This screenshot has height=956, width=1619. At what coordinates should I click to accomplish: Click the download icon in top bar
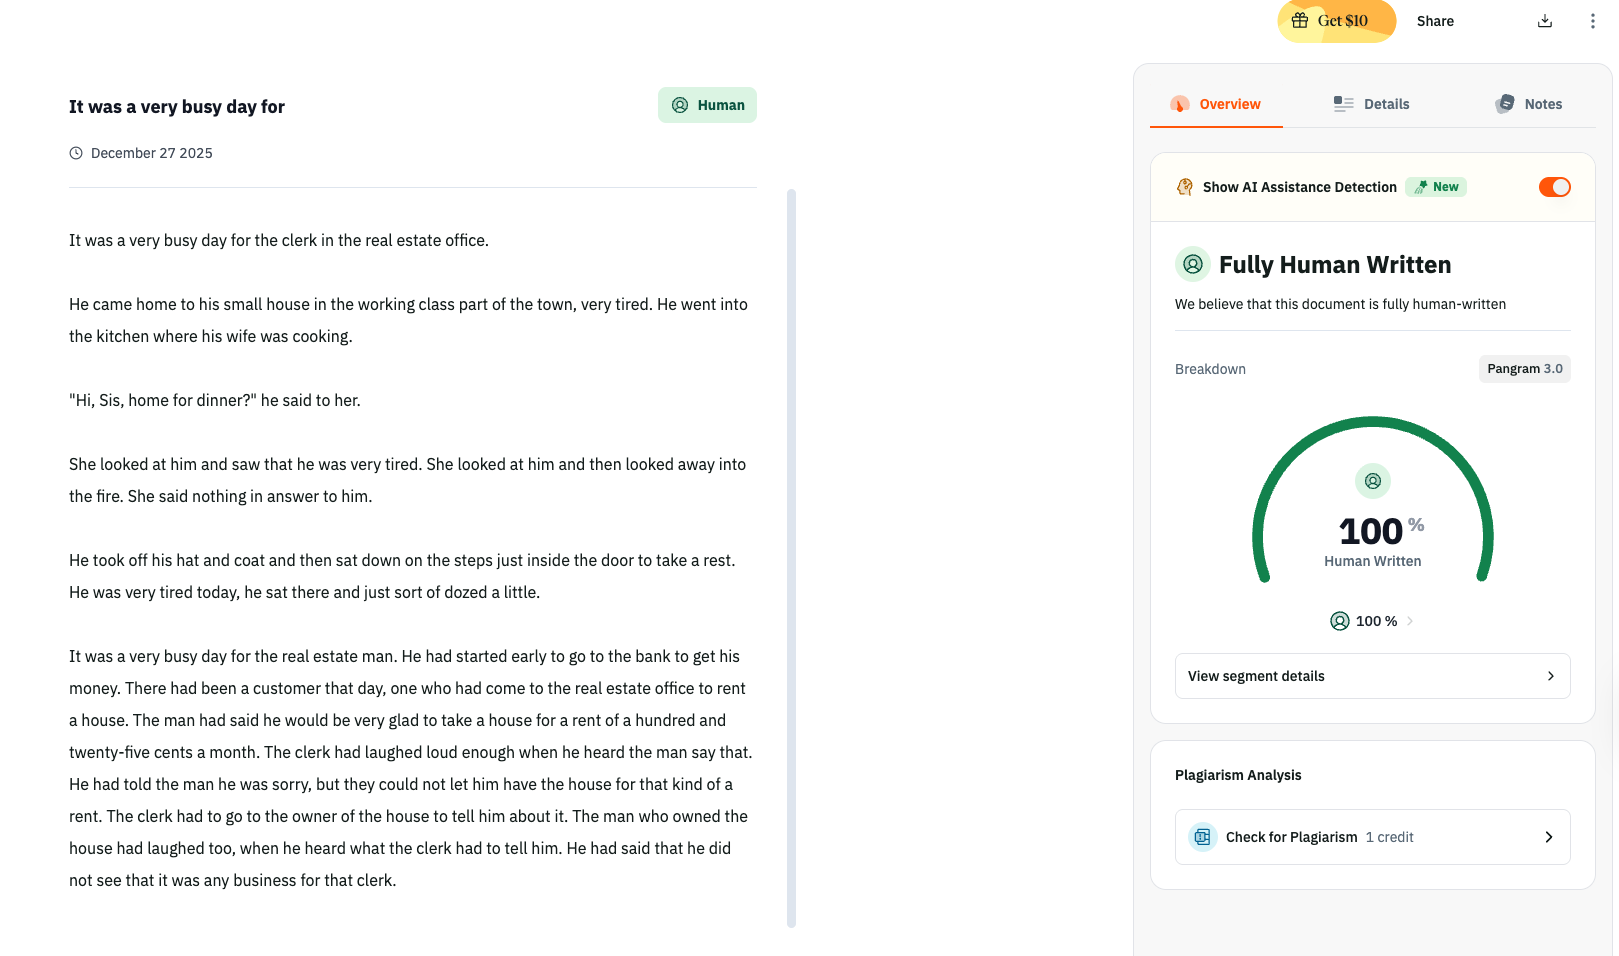[1545, 21]
